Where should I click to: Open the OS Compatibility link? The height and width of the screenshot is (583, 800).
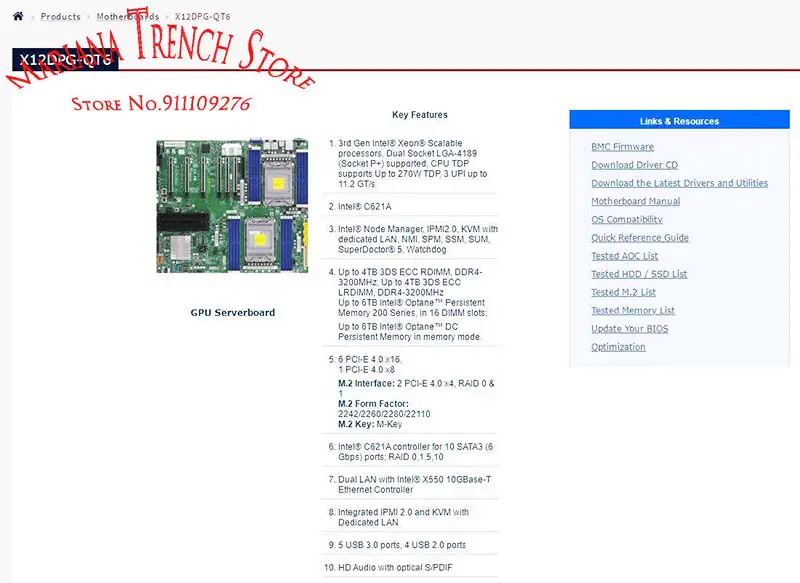coord(627,219)
